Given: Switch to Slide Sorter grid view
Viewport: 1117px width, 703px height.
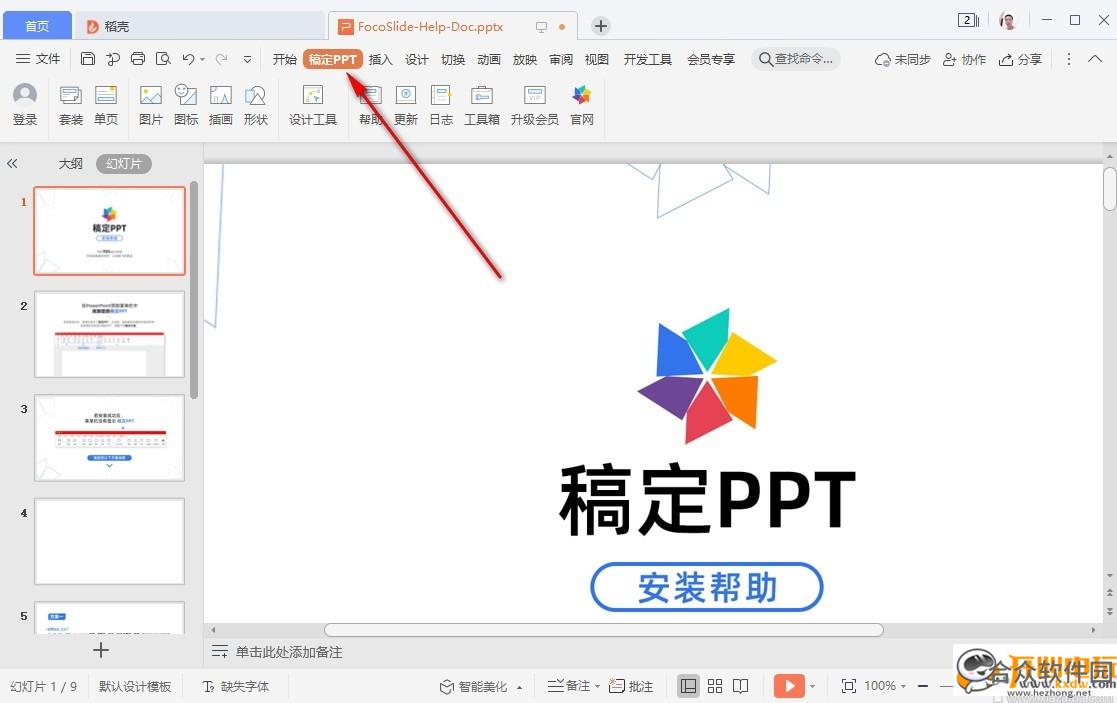Looking at the screenshot, I should [x=715, y=686].
